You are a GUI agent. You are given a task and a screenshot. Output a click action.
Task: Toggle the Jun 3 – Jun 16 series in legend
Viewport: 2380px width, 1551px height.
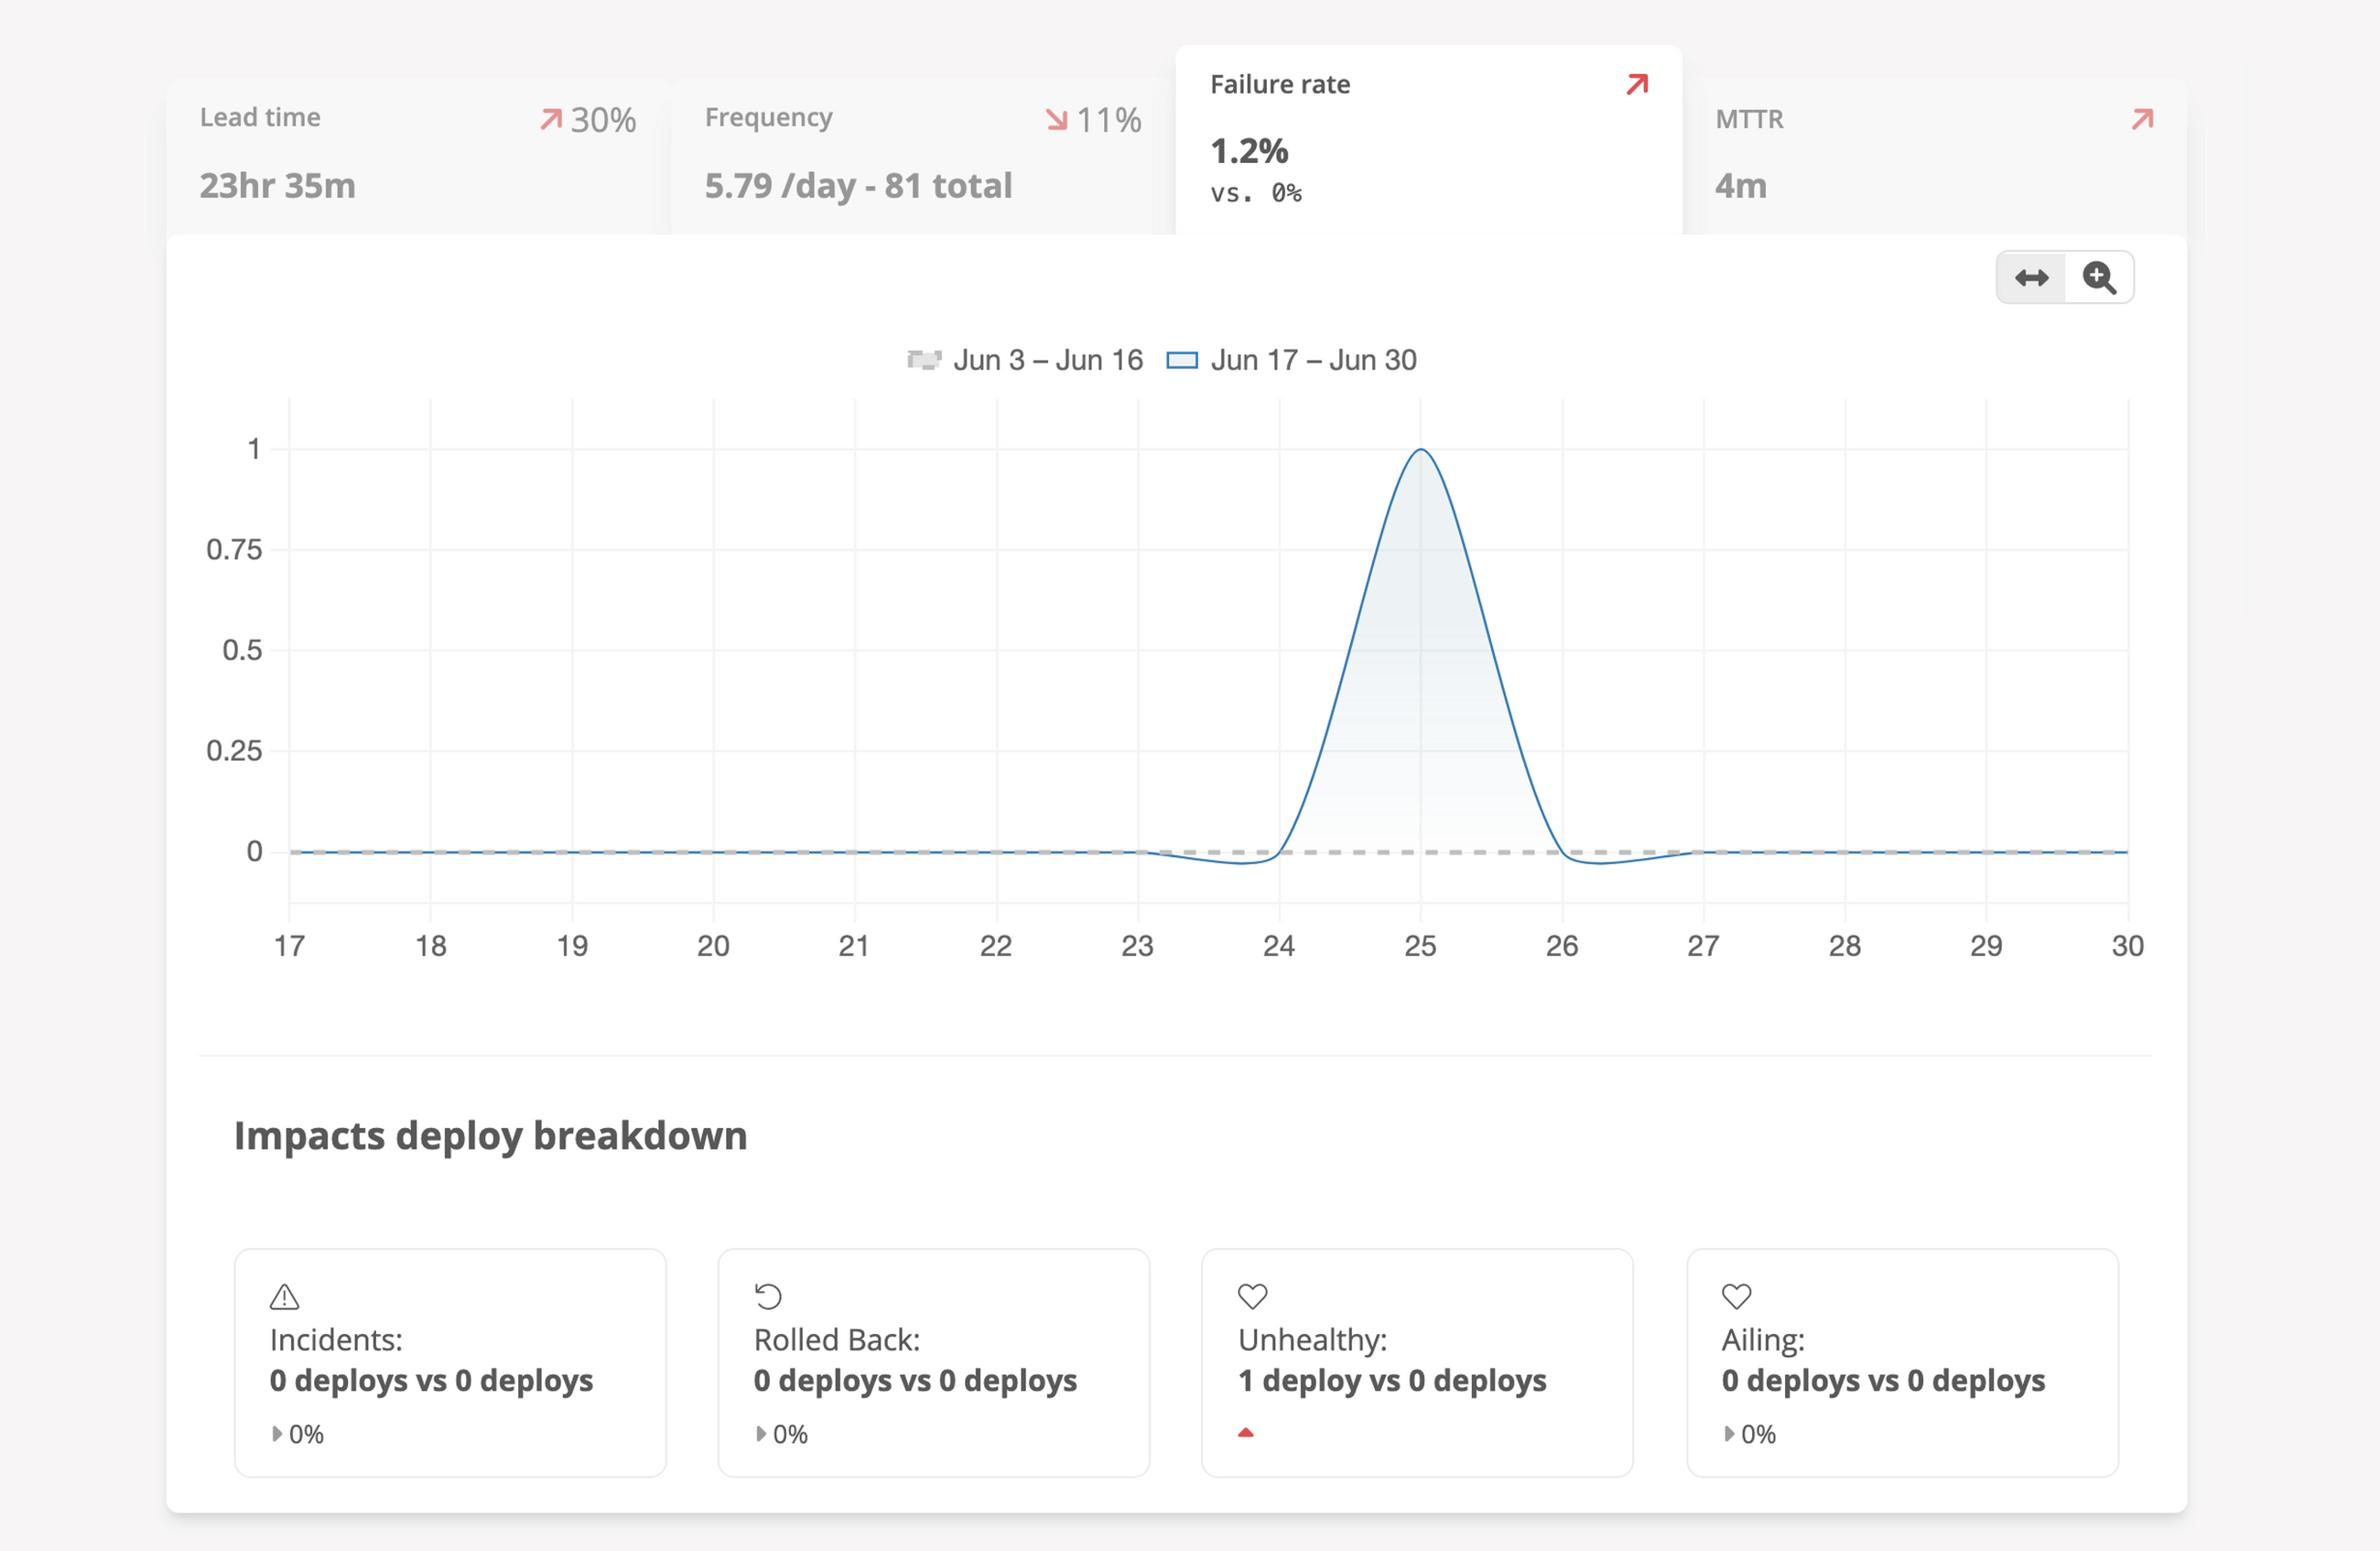pos(1024,359)
